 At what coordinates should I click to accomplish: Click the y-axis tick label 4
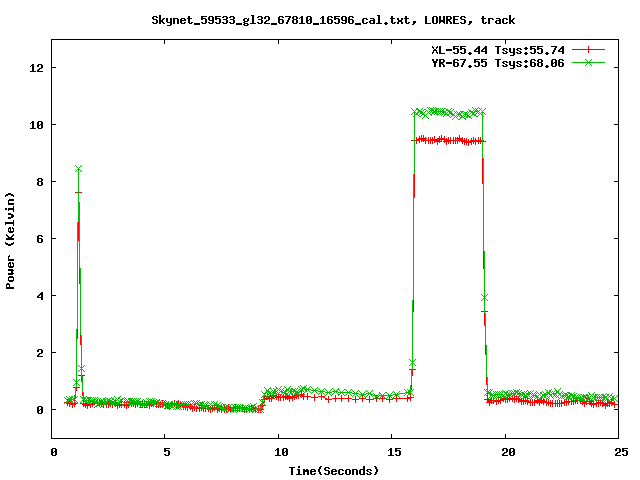pos(40,296)
